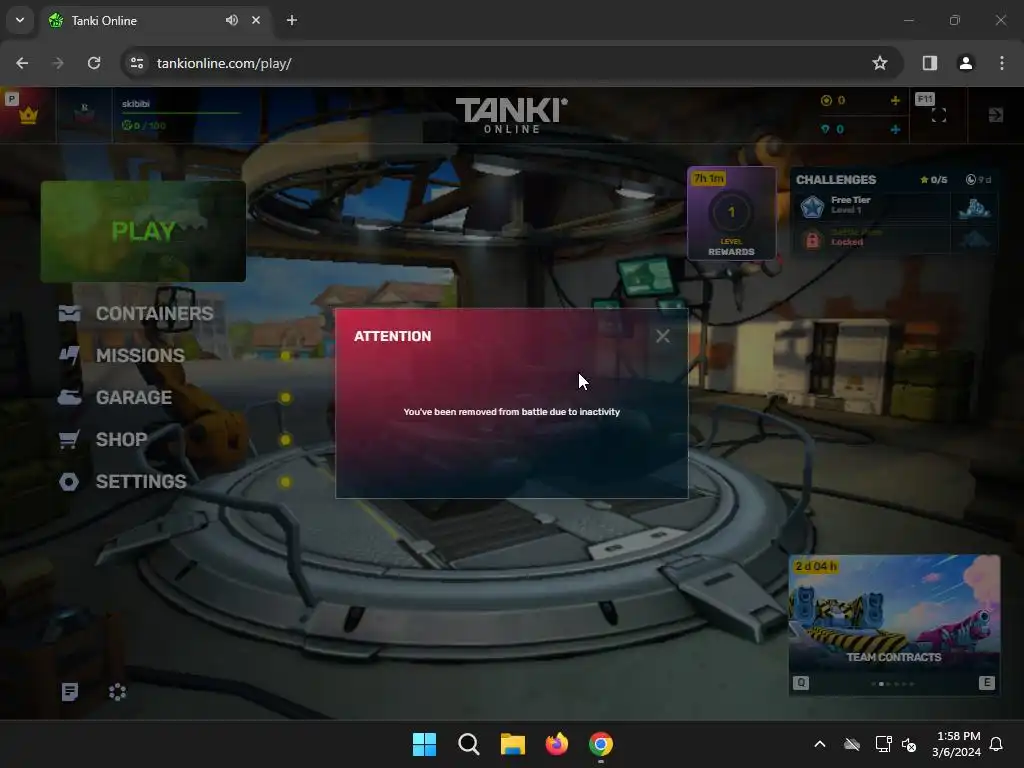Open File Explorer from taskbar

(513, 744)
